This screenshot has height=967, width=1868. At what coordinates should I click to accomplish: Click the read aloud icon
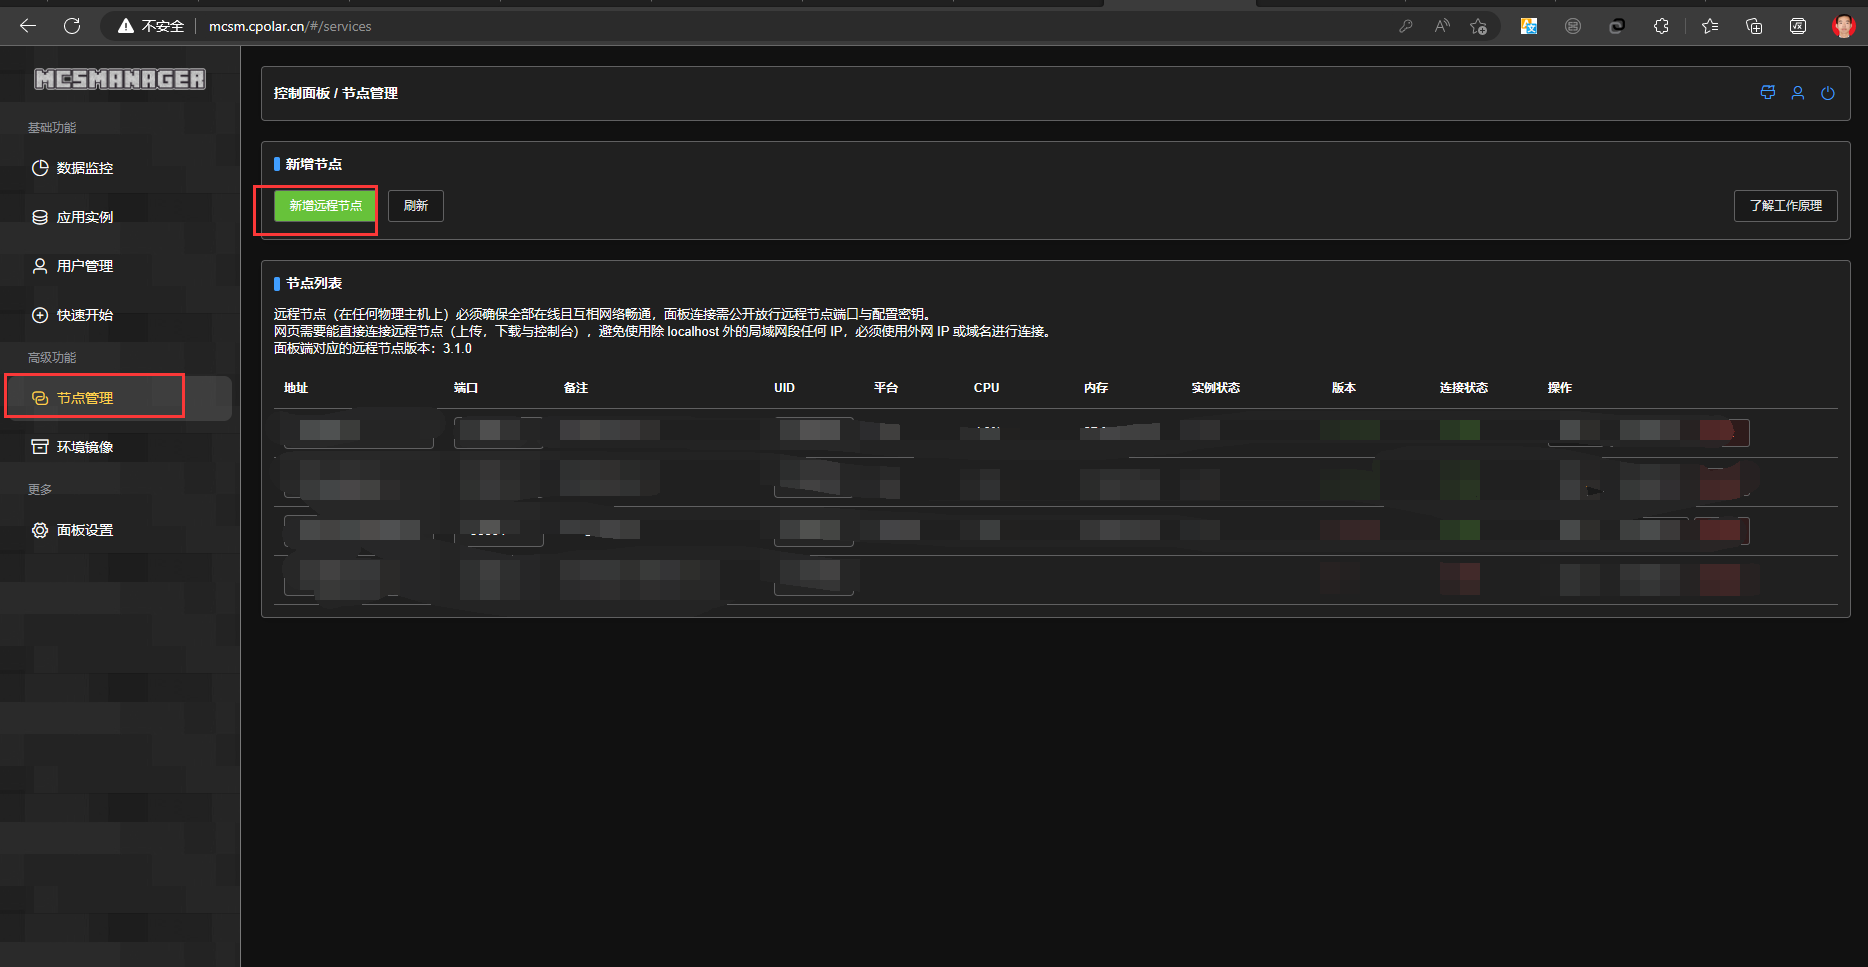1441,26
